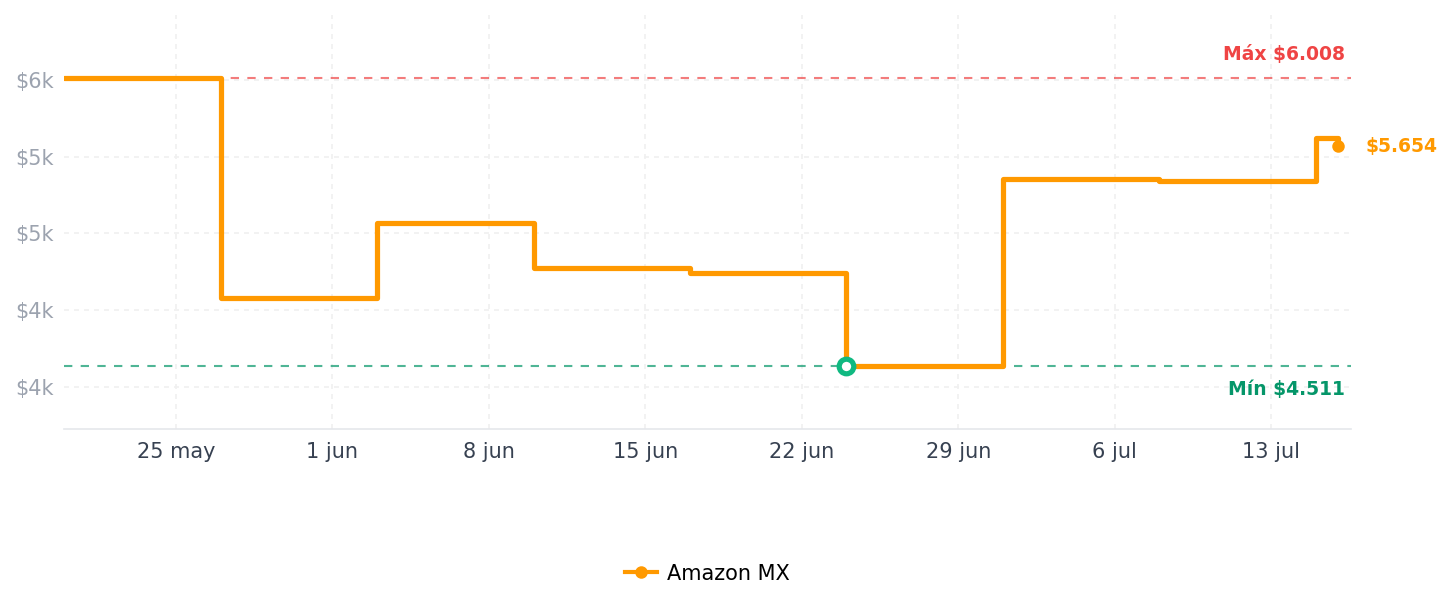Image resolution: width=1452 pixels, height=607 pixels.
Task: Click the orange current price endpoint dot
Action: click(x=1338, y=146)
